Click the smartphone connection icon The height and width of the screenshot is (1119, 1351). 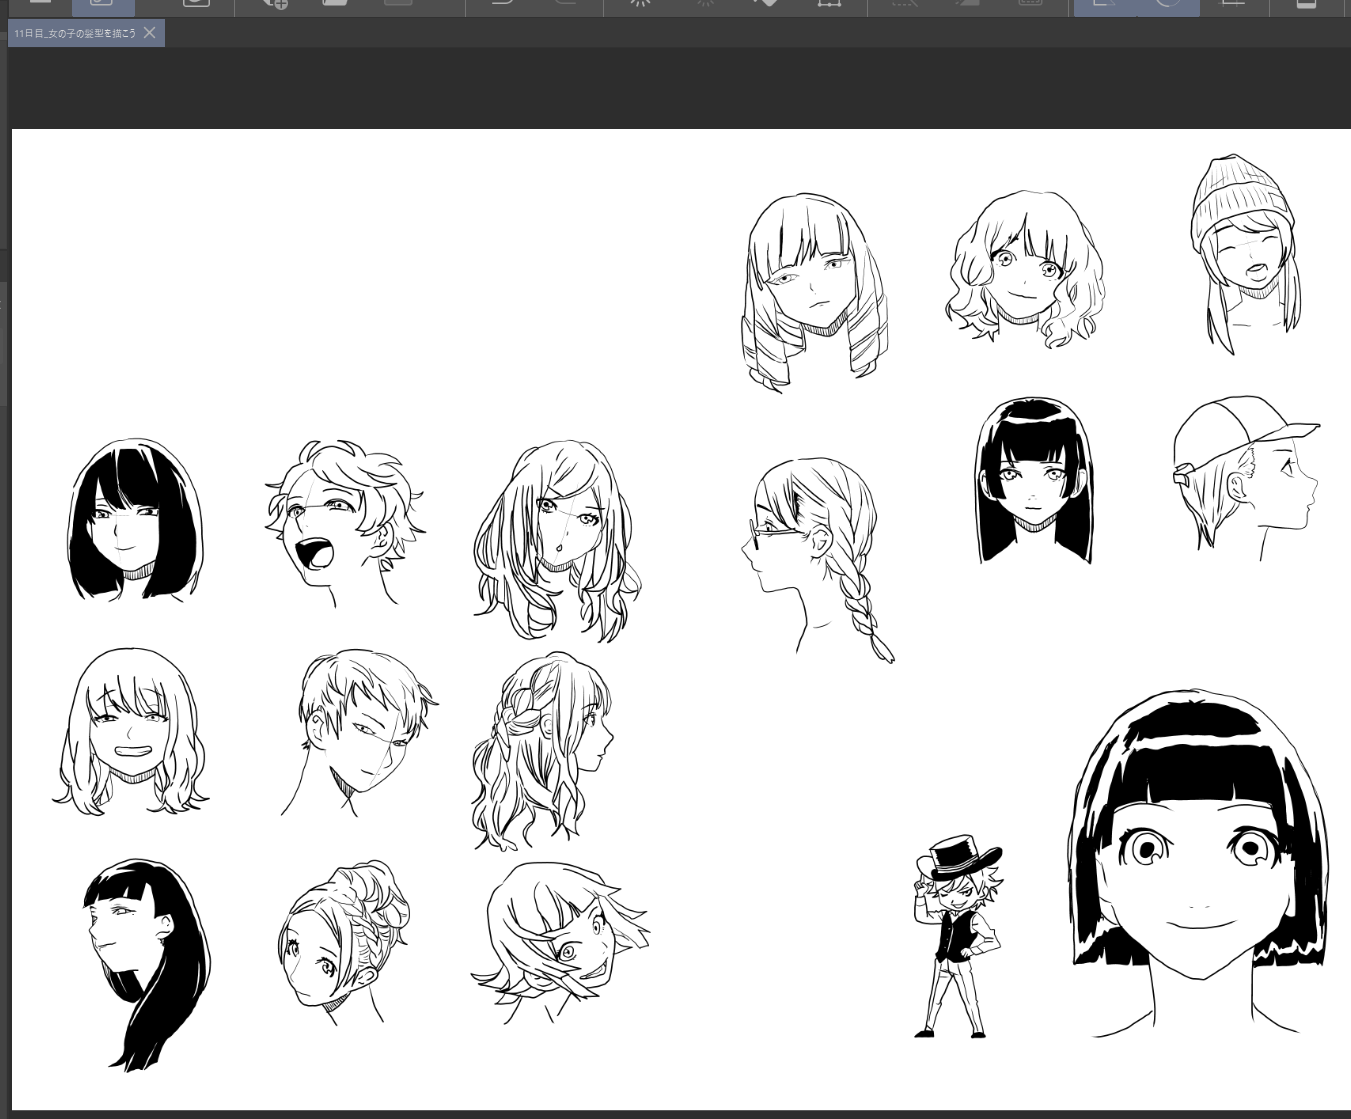(x=1306, y=4)
